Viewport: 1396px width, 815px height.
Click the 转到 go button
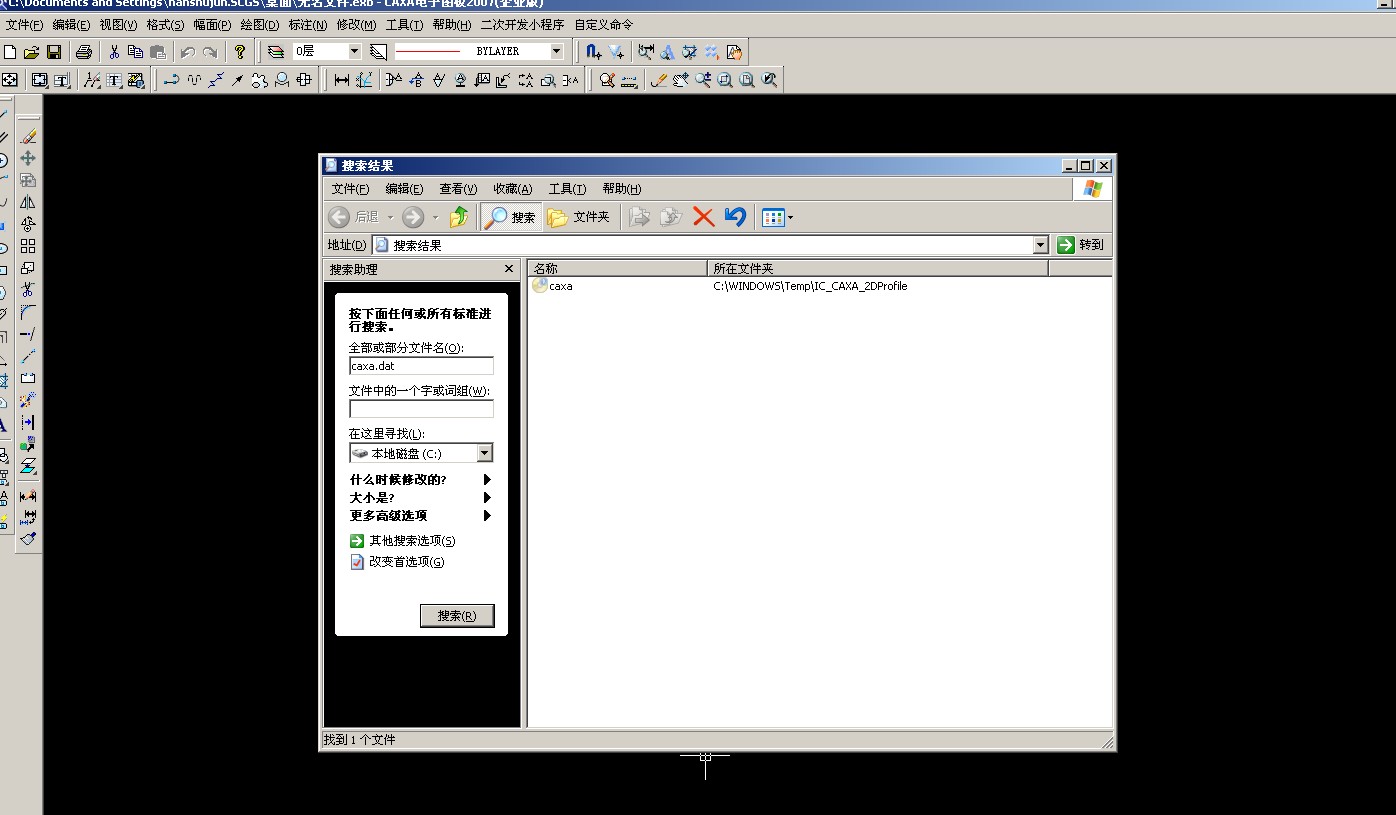(x=1081, y=245)
